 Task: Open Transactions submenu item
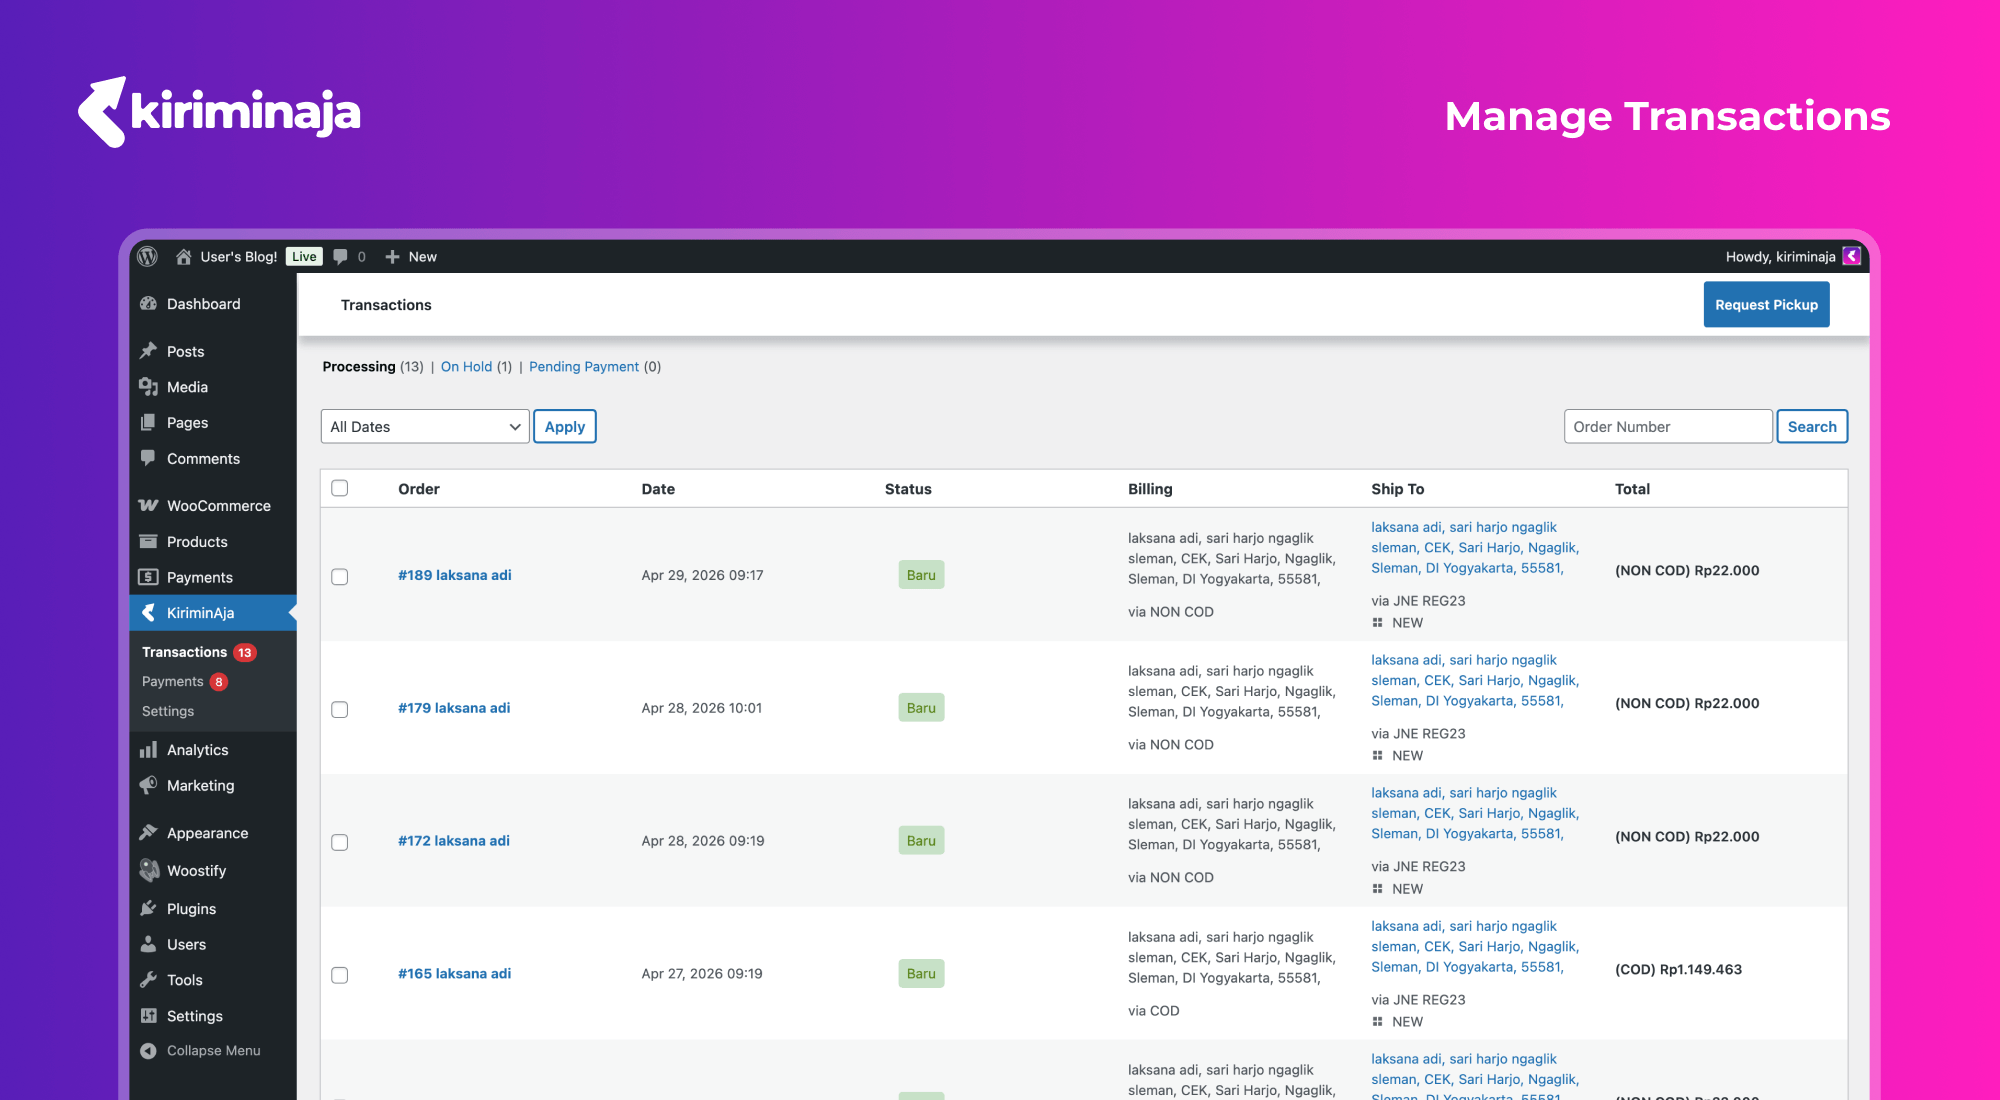184,652
